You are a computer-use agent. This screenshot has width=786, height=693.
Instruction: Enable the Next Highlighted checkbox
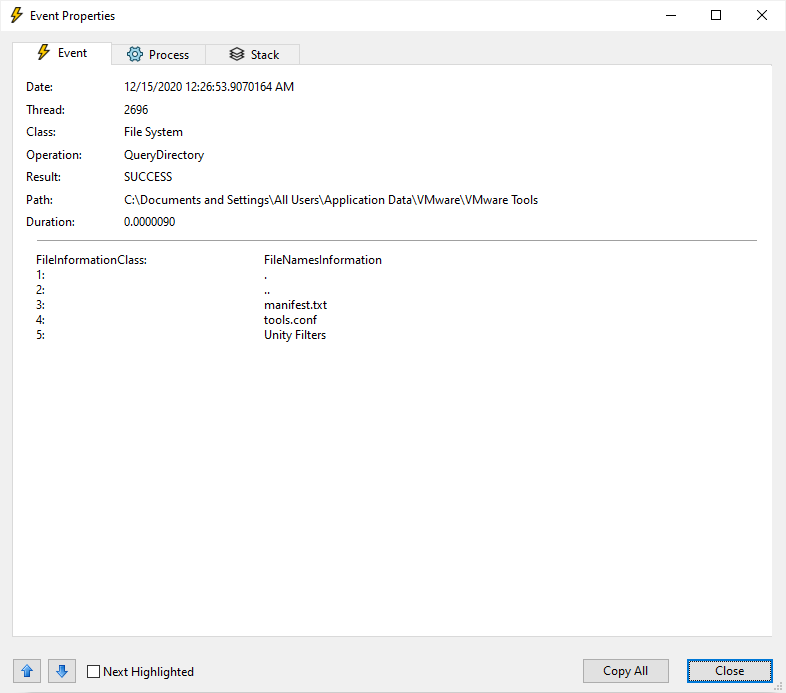[x=94, y=672]
